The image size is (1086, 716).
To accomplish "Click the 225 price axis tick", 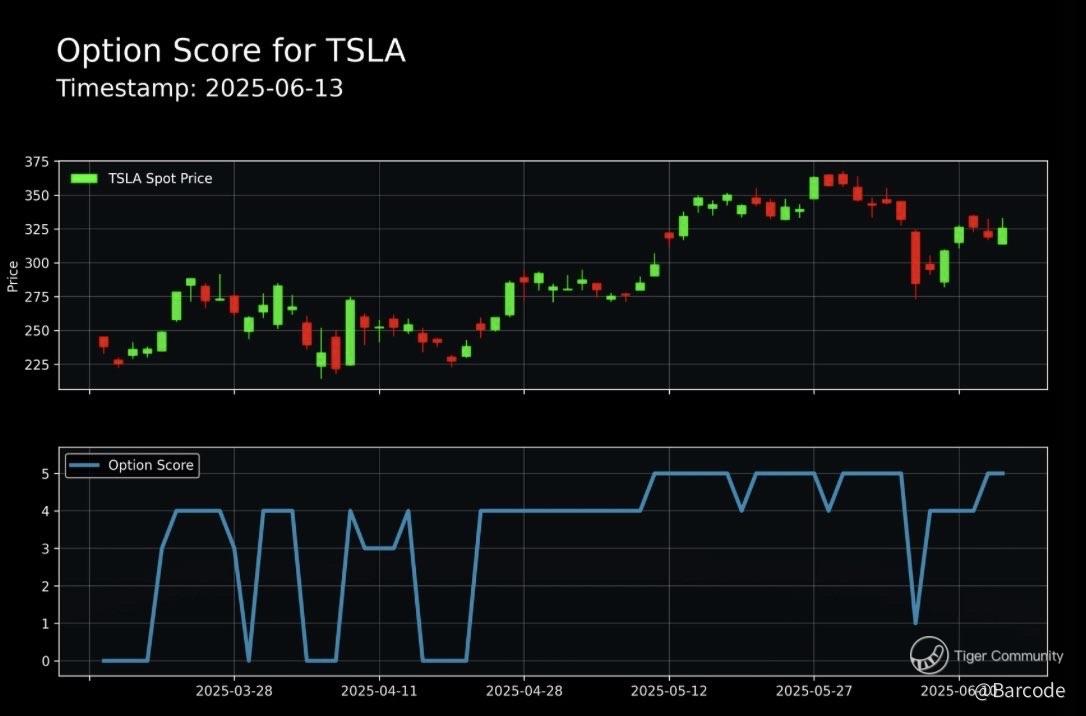I will [x=37, y=365].
